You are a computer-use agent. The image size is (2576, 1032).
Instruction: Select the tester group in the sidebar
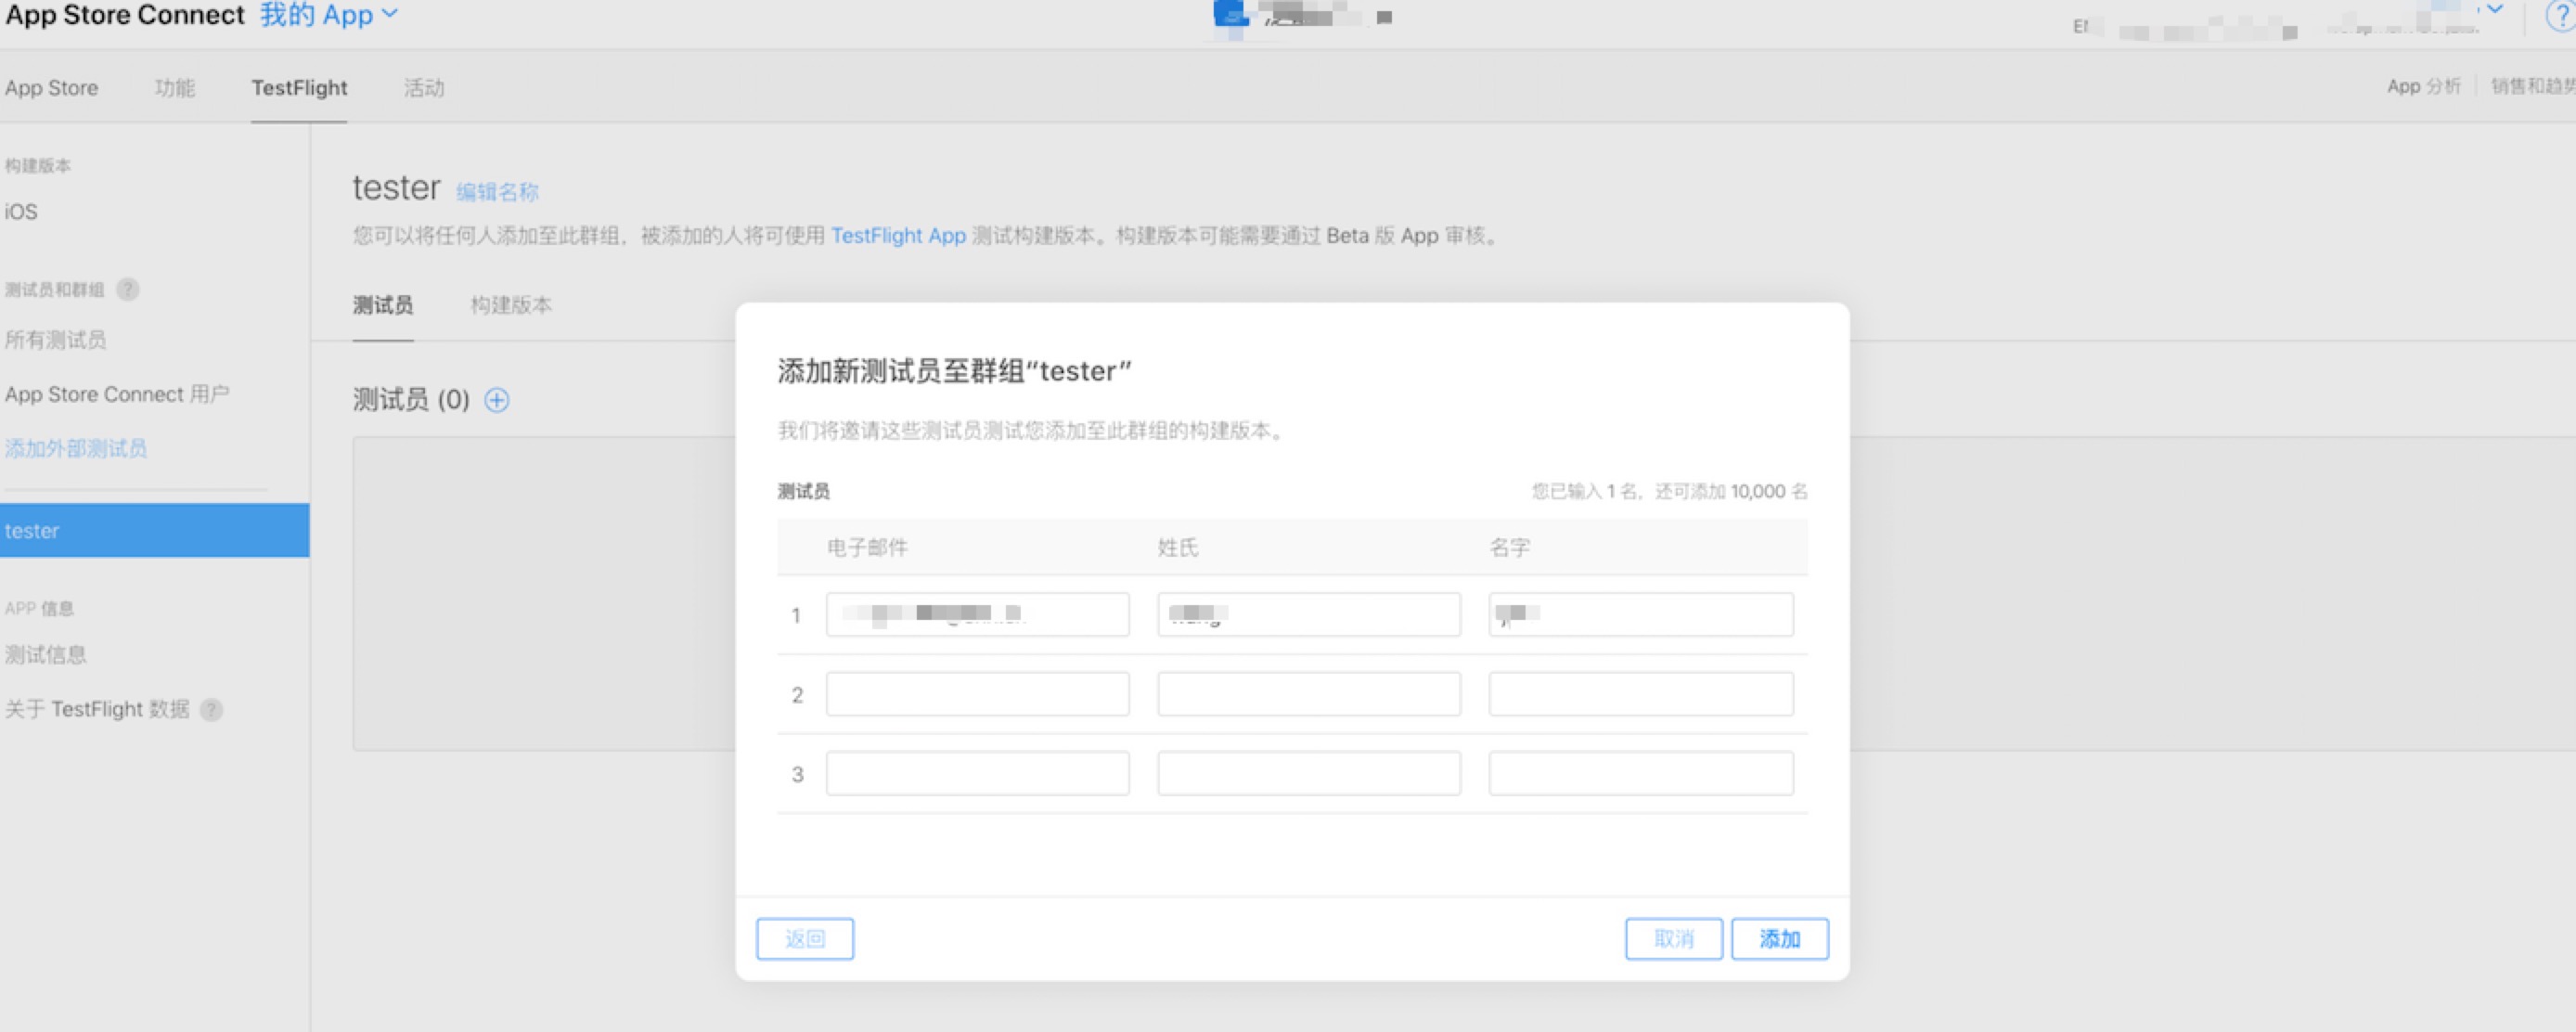[154, 530]
